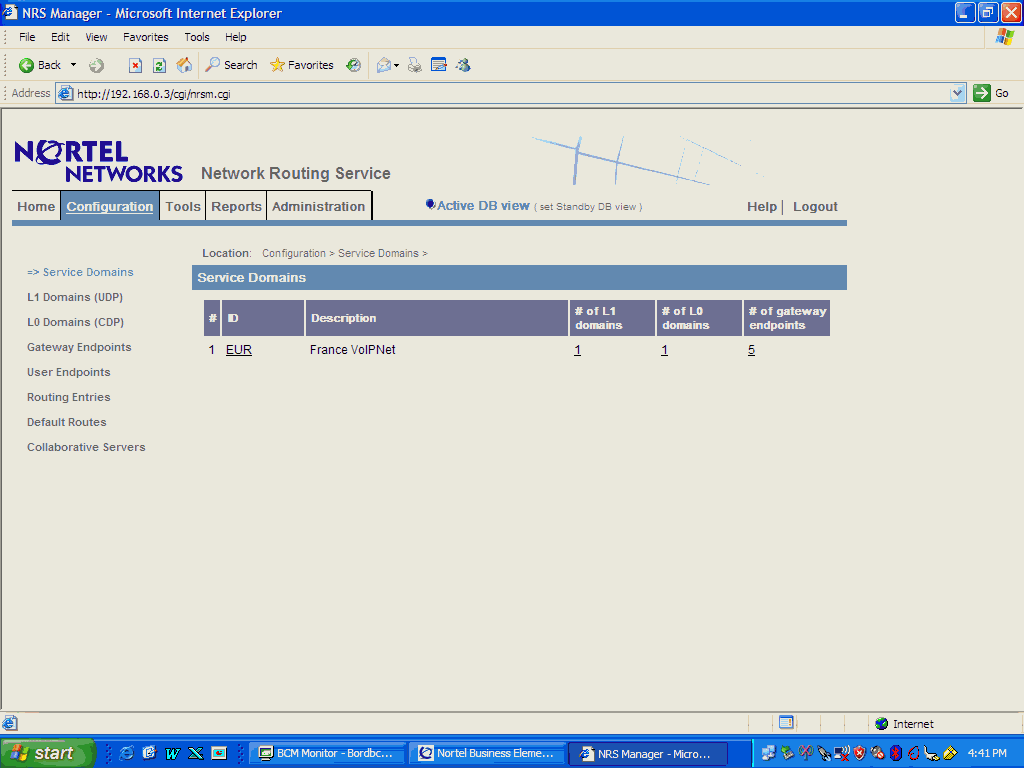Click the popup blocker status bar icon
1024x768 pixels.
pyautogui.click(x=786, y=723)
